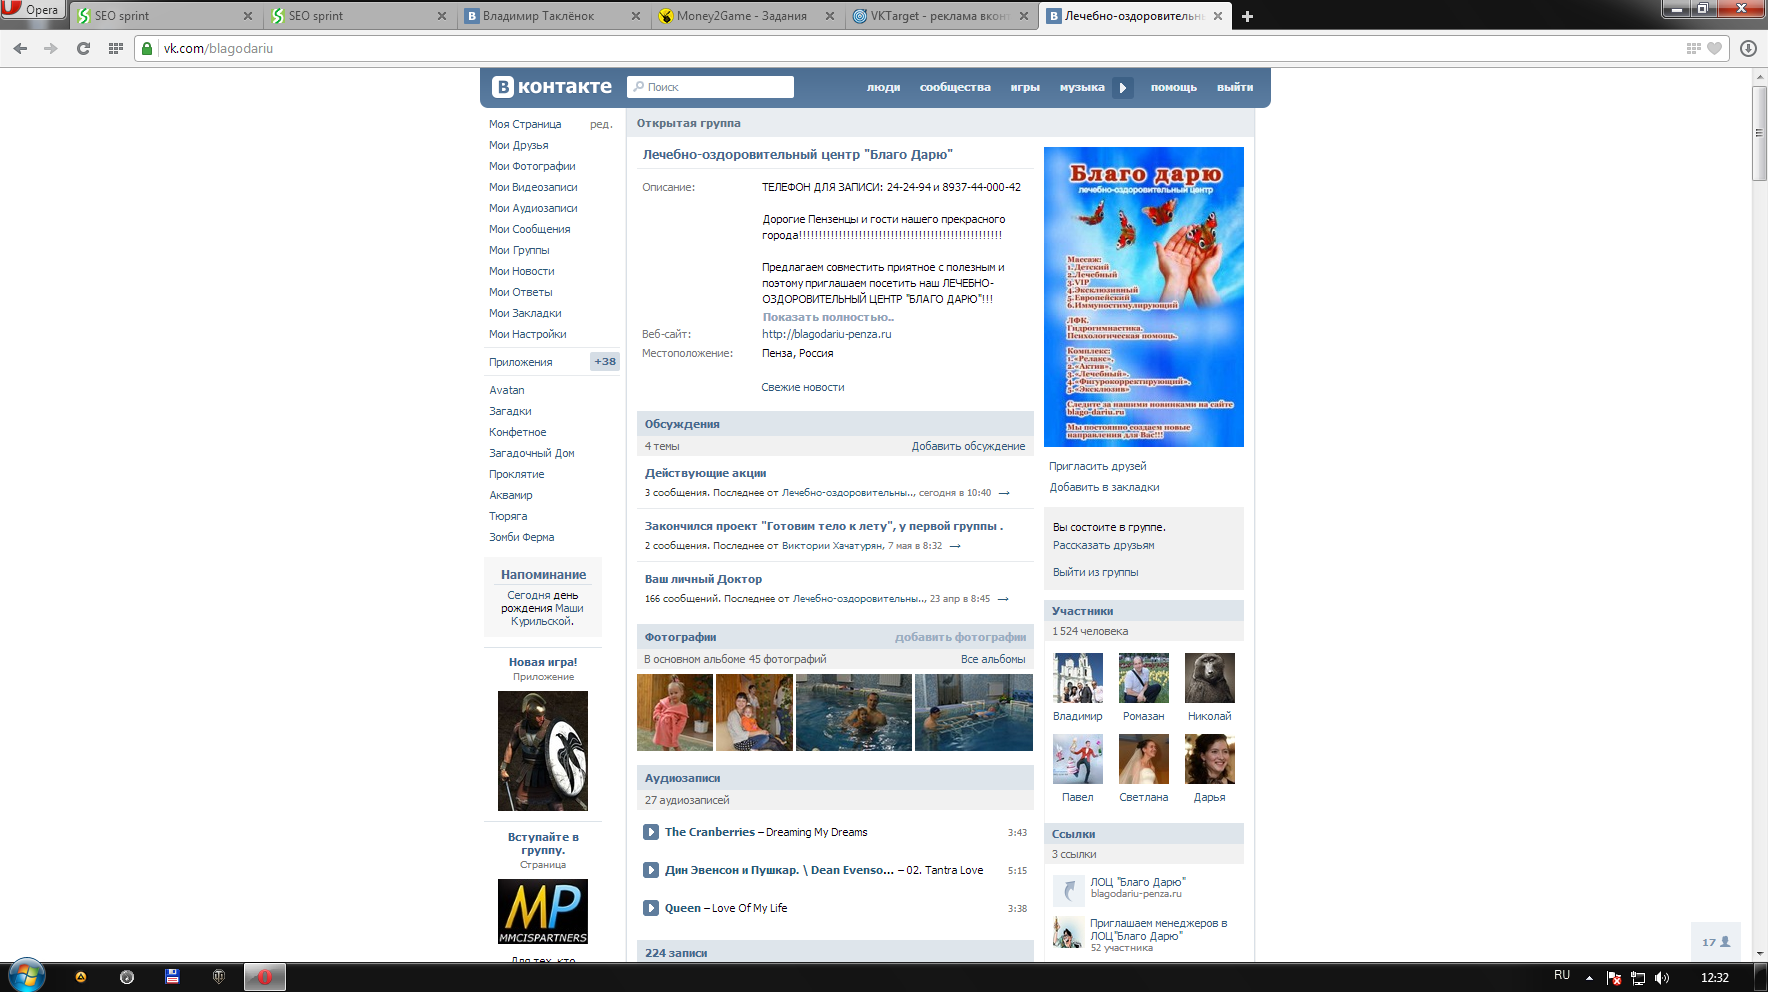Open Все альбомы link
This screenshot has height=992, width=1768.
[x=993, y=659]
